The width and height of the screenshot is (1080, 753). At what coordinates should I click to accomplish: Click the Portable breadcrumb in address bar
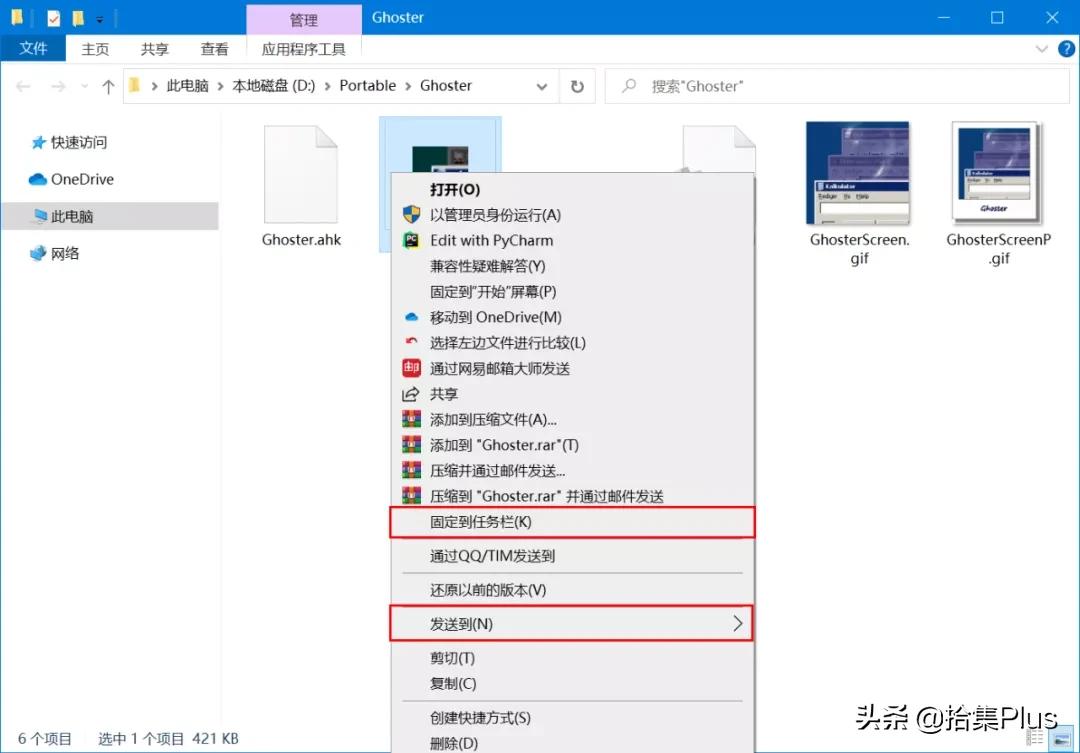click(x=367, y=86)
